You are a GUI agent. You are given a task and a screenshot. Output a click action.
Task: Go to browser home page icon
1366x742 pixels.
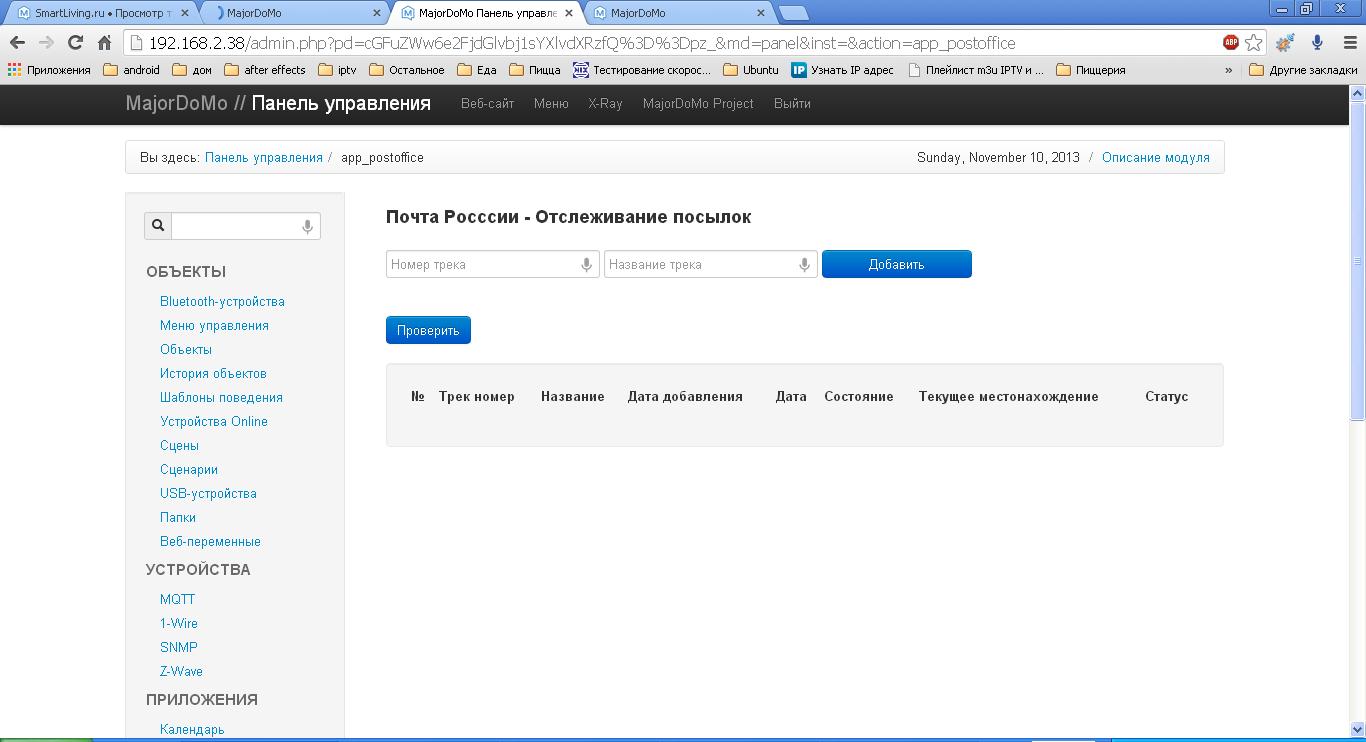pyautogui.click(x=104, y=43)
